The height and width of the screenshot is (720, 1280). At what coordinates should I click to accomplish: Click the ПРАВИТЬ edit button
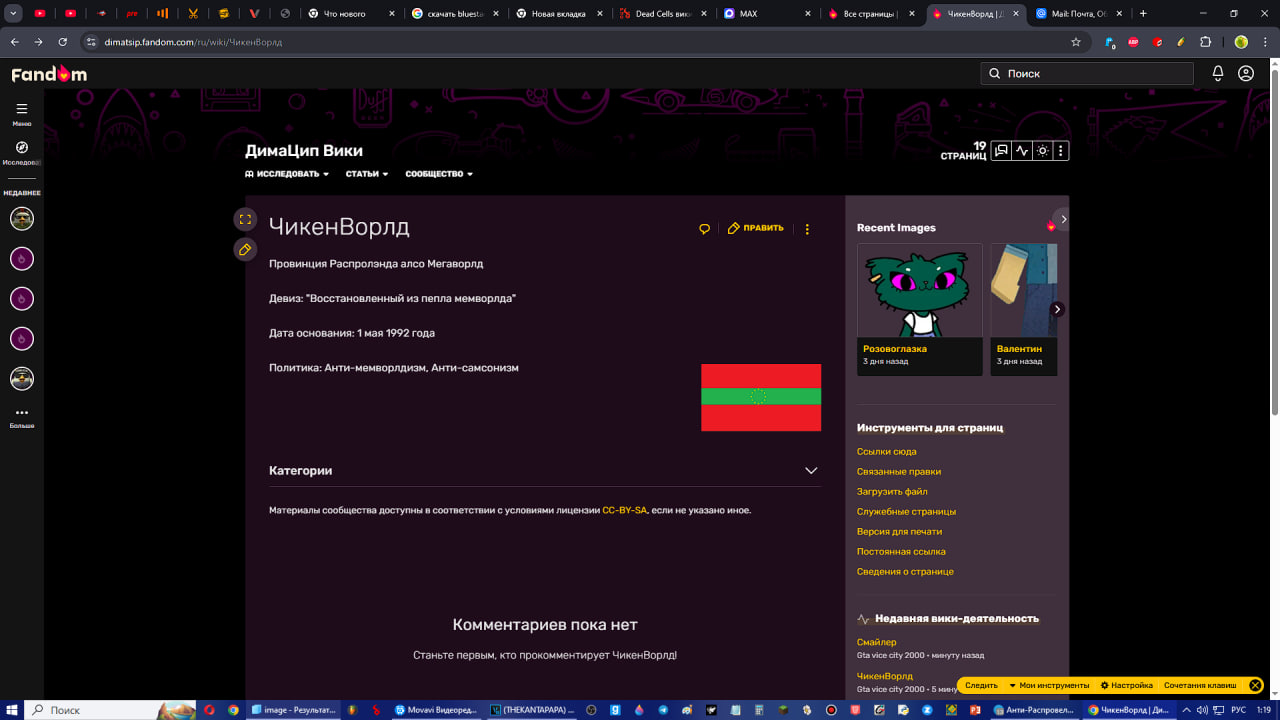(756, 228)
